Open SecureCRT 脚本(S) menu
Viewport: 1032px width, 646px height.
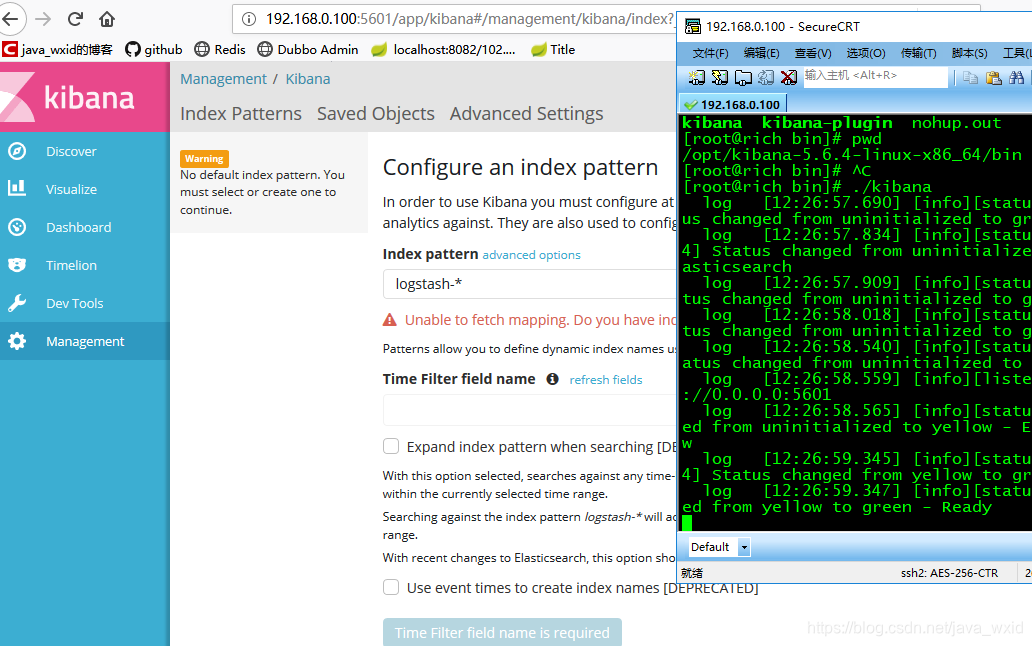click(x=969, y=53)
